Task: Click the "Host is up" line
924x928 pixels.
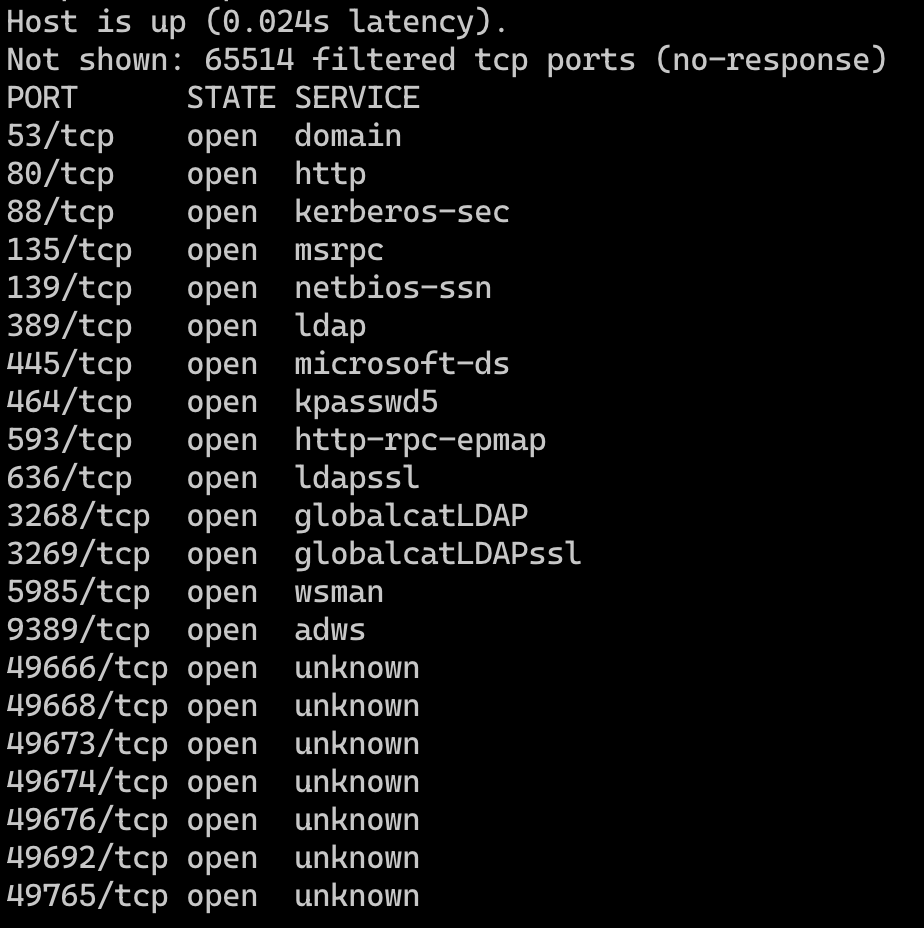Action: tap(257, 22)
